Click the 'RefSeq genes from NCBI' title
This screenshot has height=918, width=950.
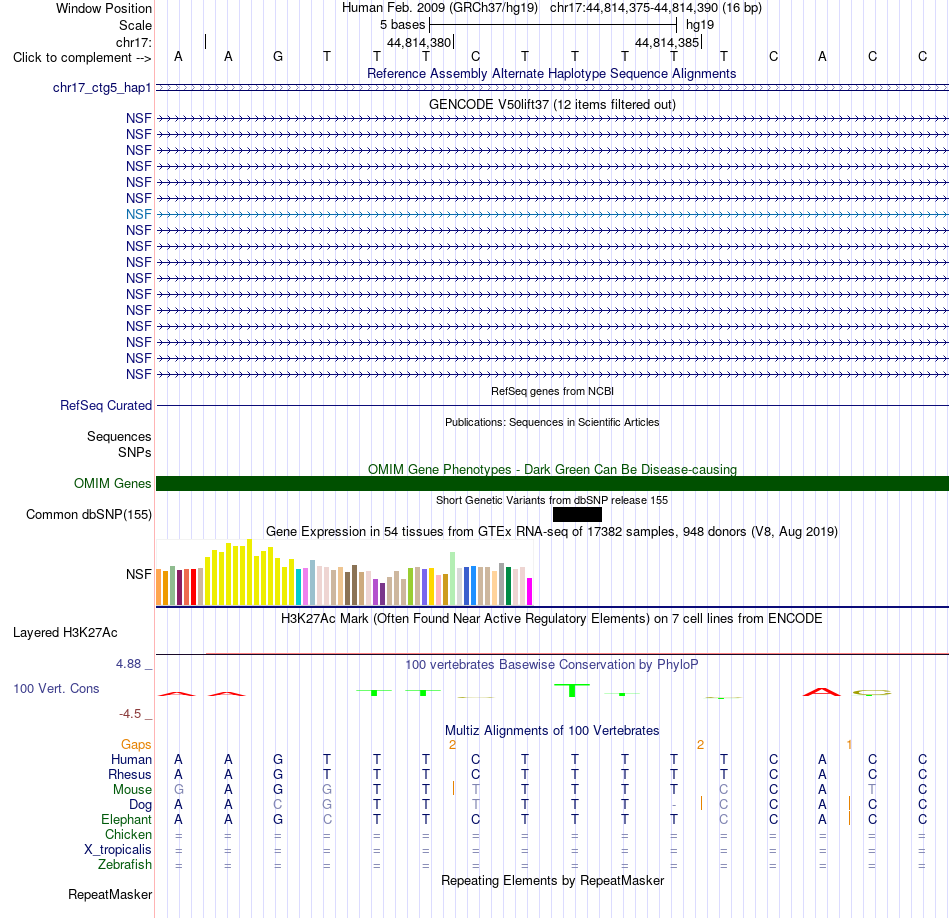click(553, 391)
